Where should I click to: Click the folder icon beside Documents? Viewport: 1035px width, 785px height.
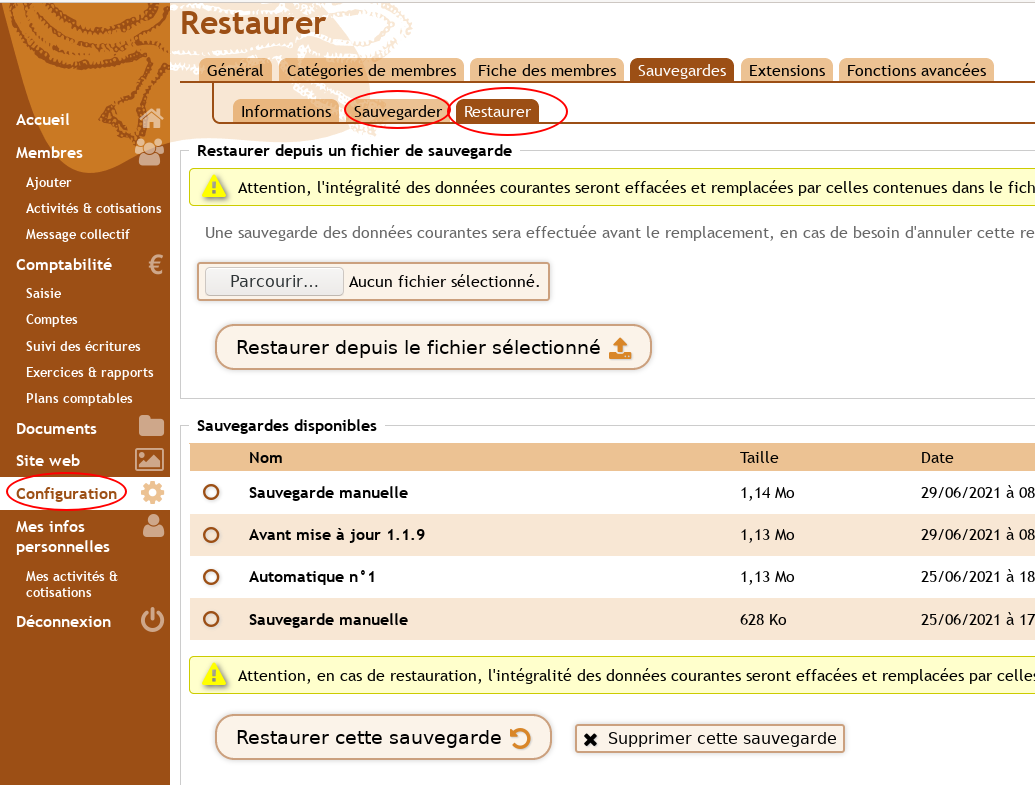point(151,427)
